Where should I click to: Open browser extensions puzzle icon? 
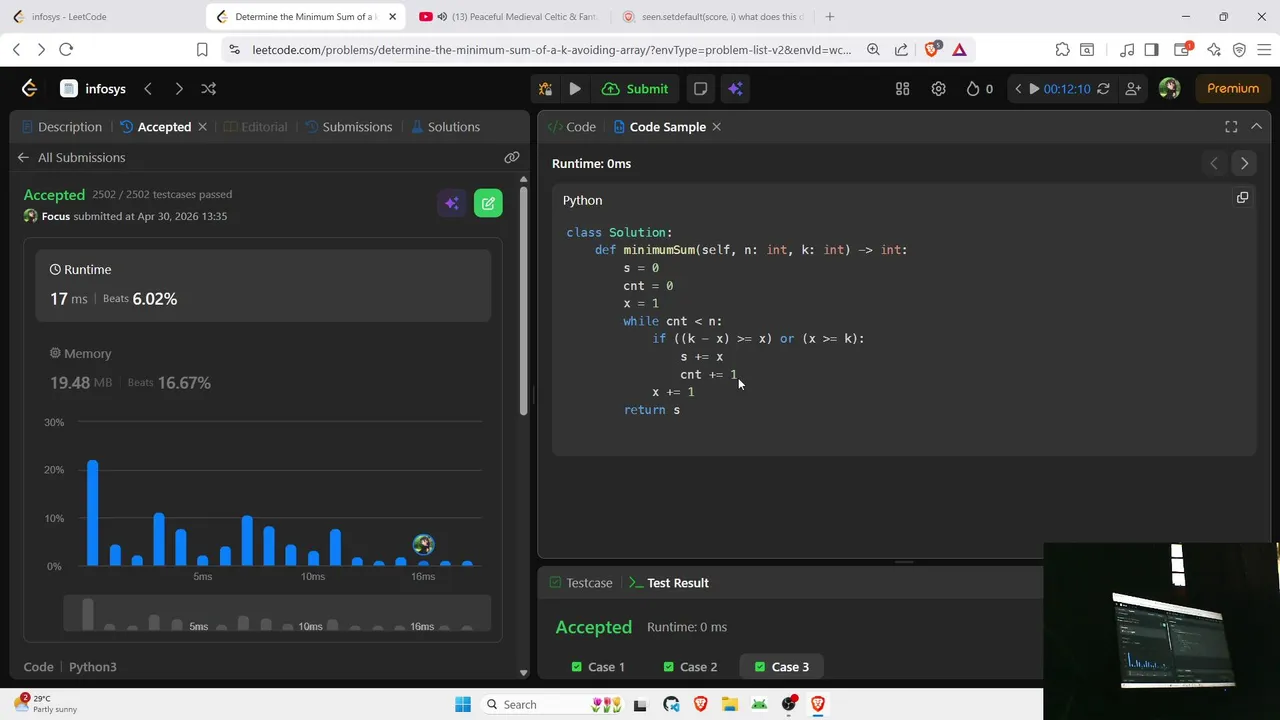point(1062,50)
